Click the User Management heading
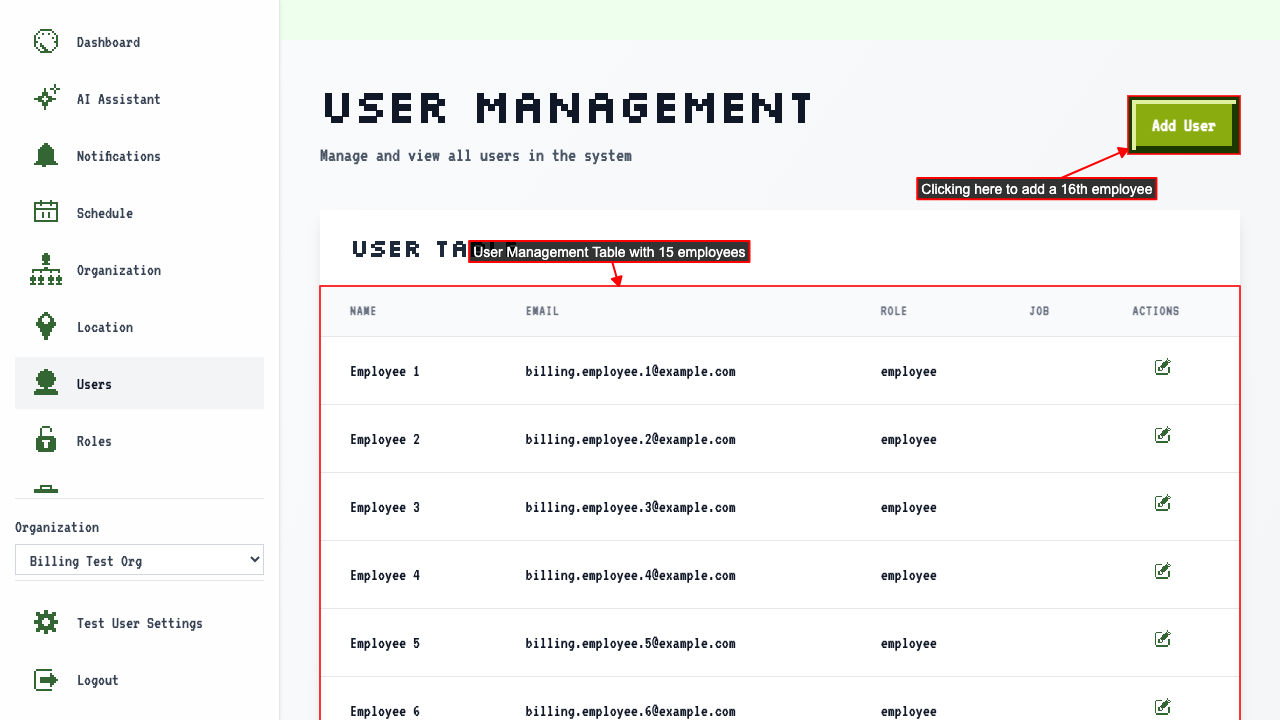The width and height of the screenshot is (1280, 720). click(x=569, y=107)
